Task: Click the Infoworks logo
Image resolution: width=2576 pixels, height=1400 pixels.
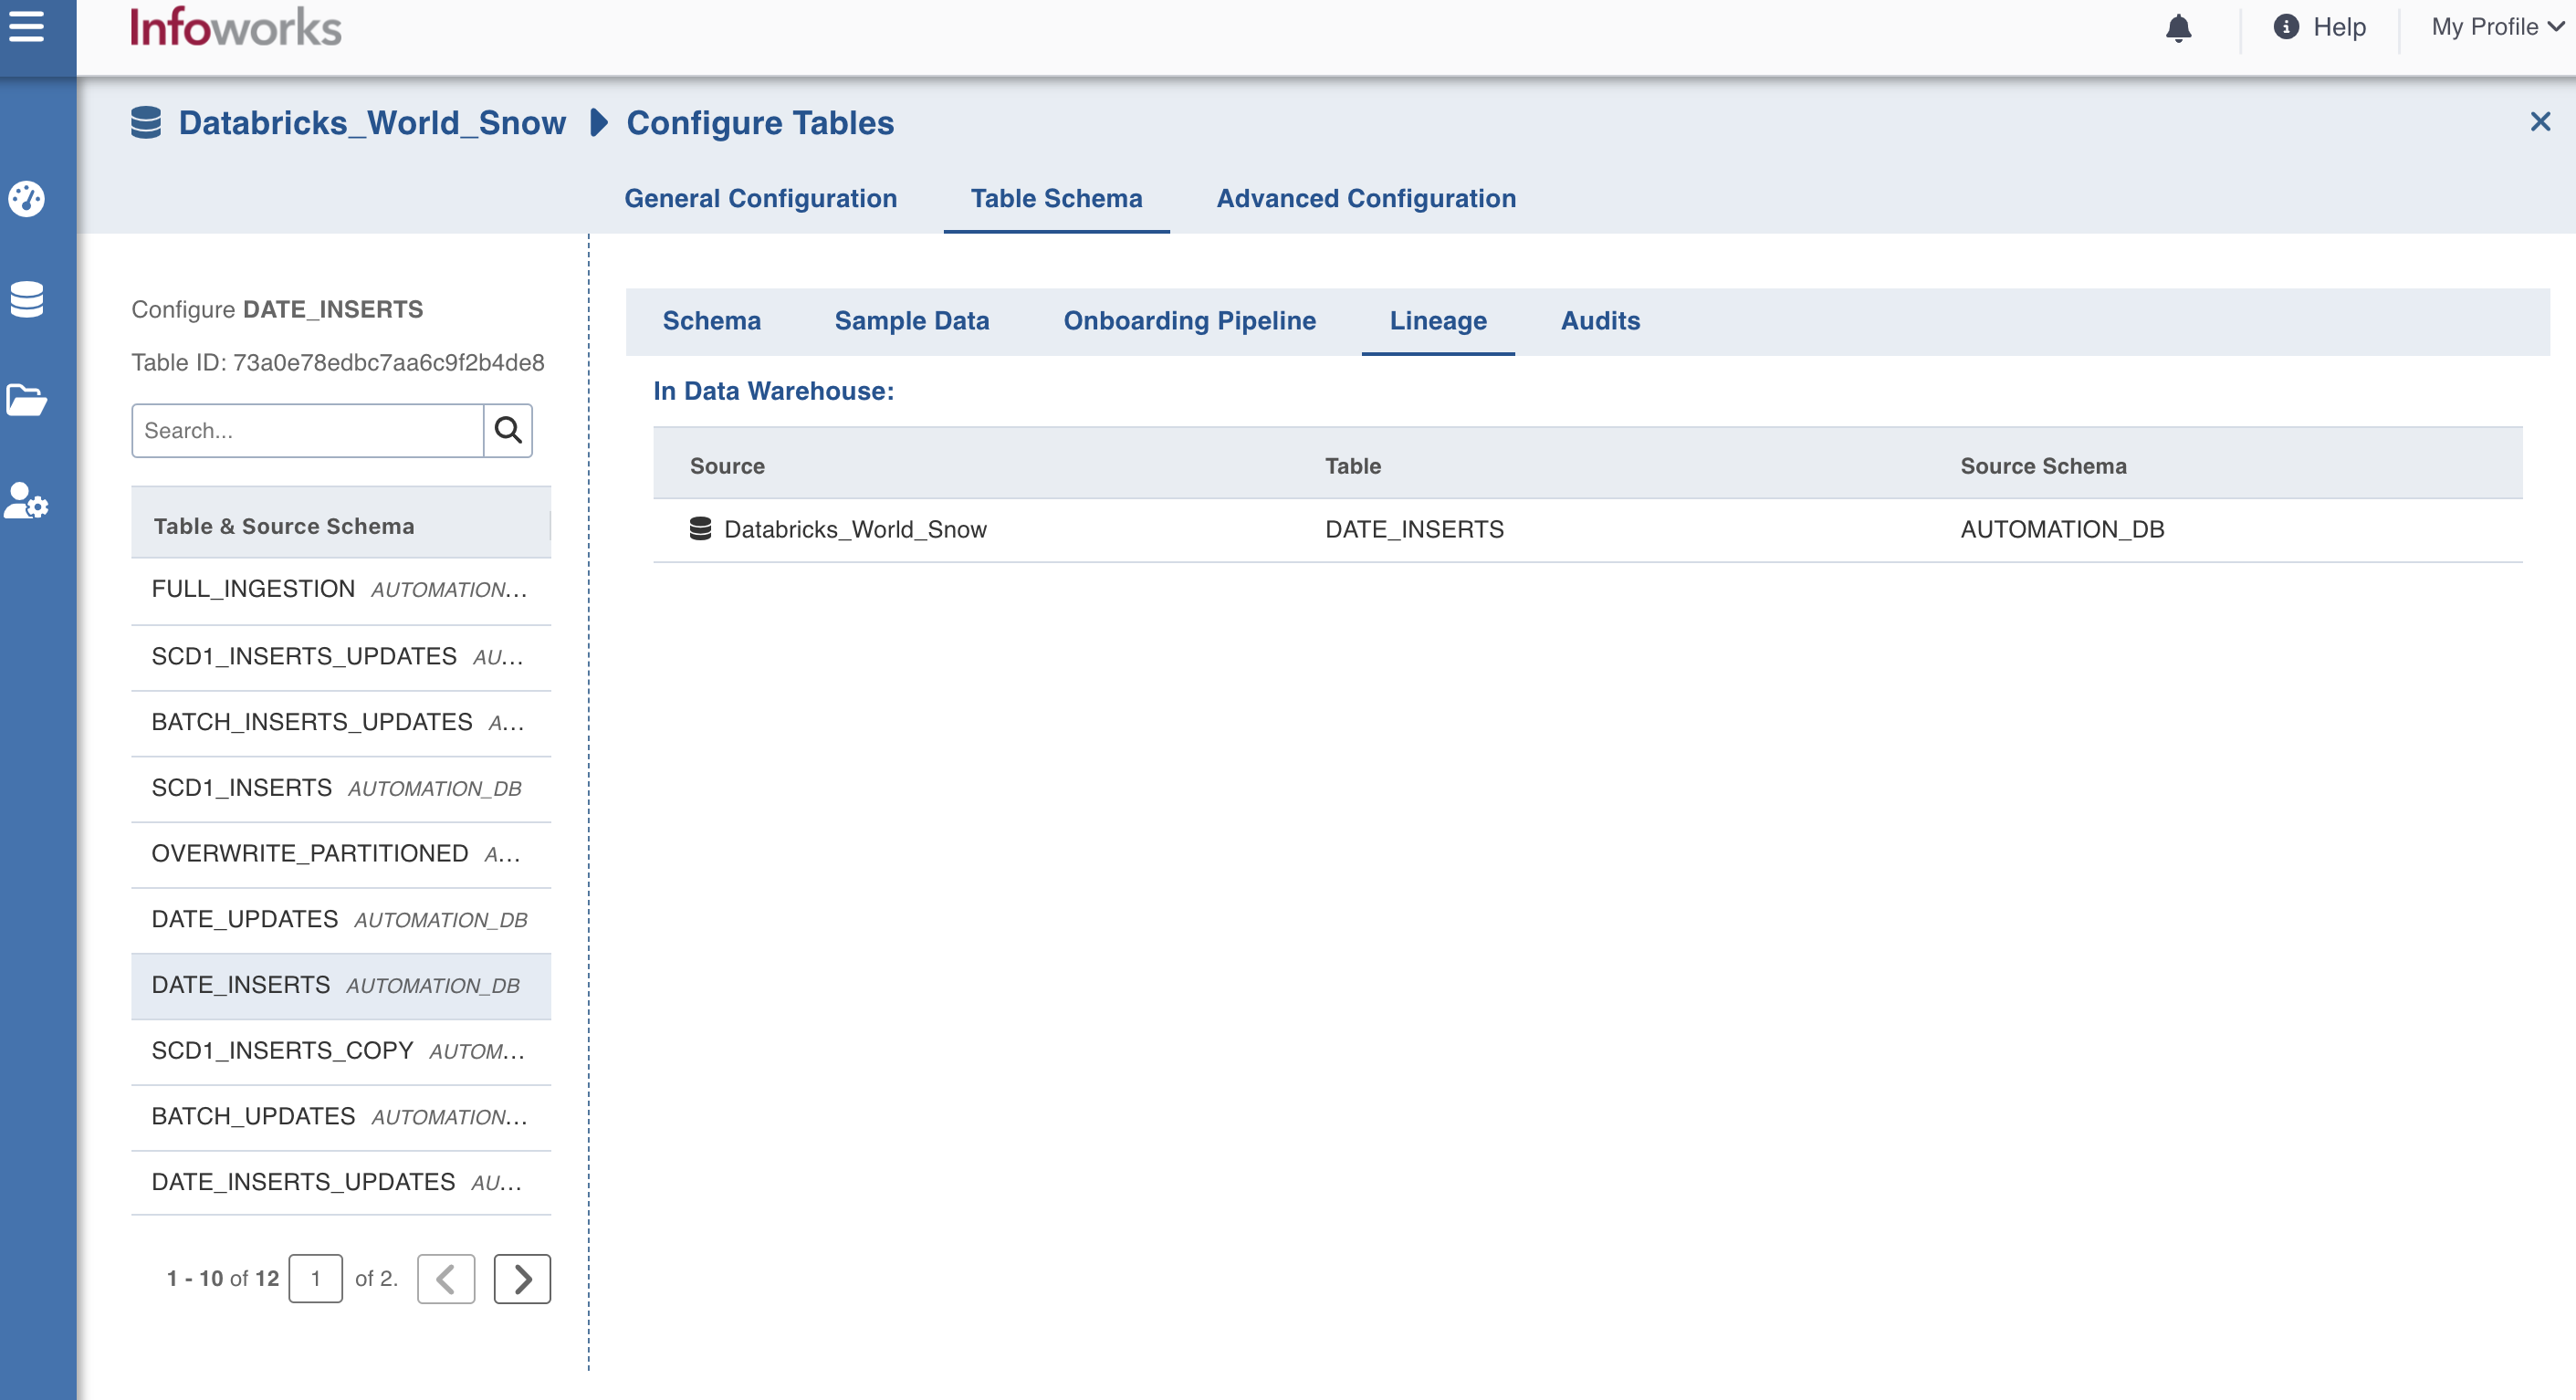Action: coord(236,27)
